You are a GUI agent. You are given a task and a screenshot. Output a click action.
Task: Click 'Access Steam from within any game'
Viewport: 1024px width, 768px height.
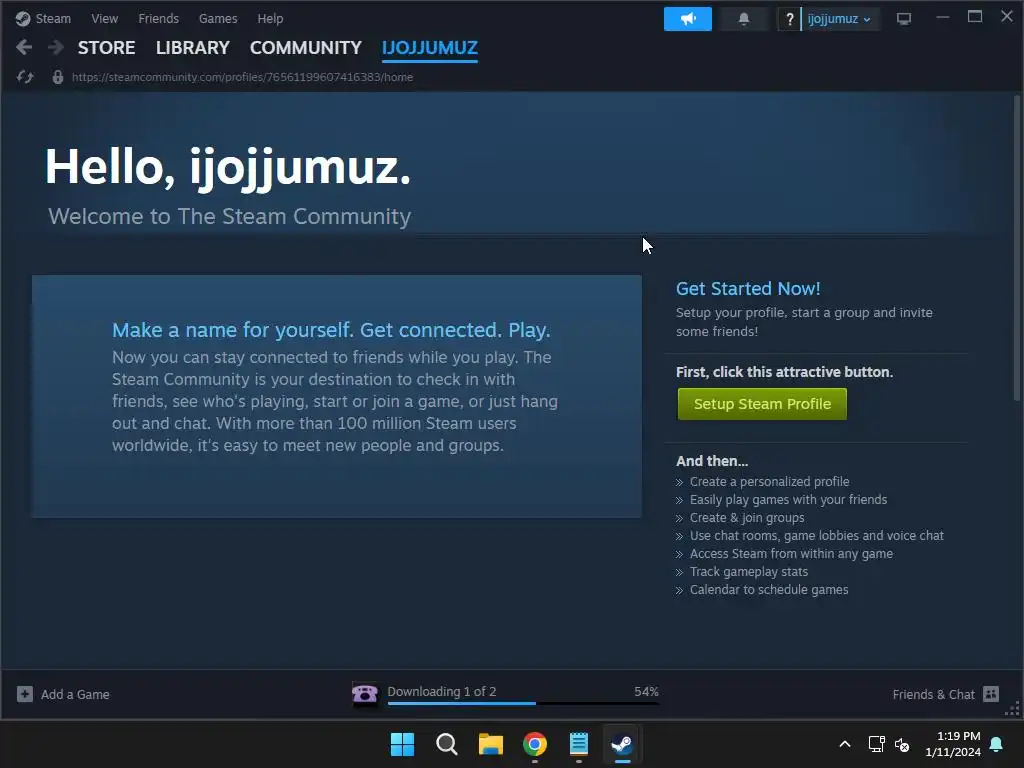pos(791,554)
